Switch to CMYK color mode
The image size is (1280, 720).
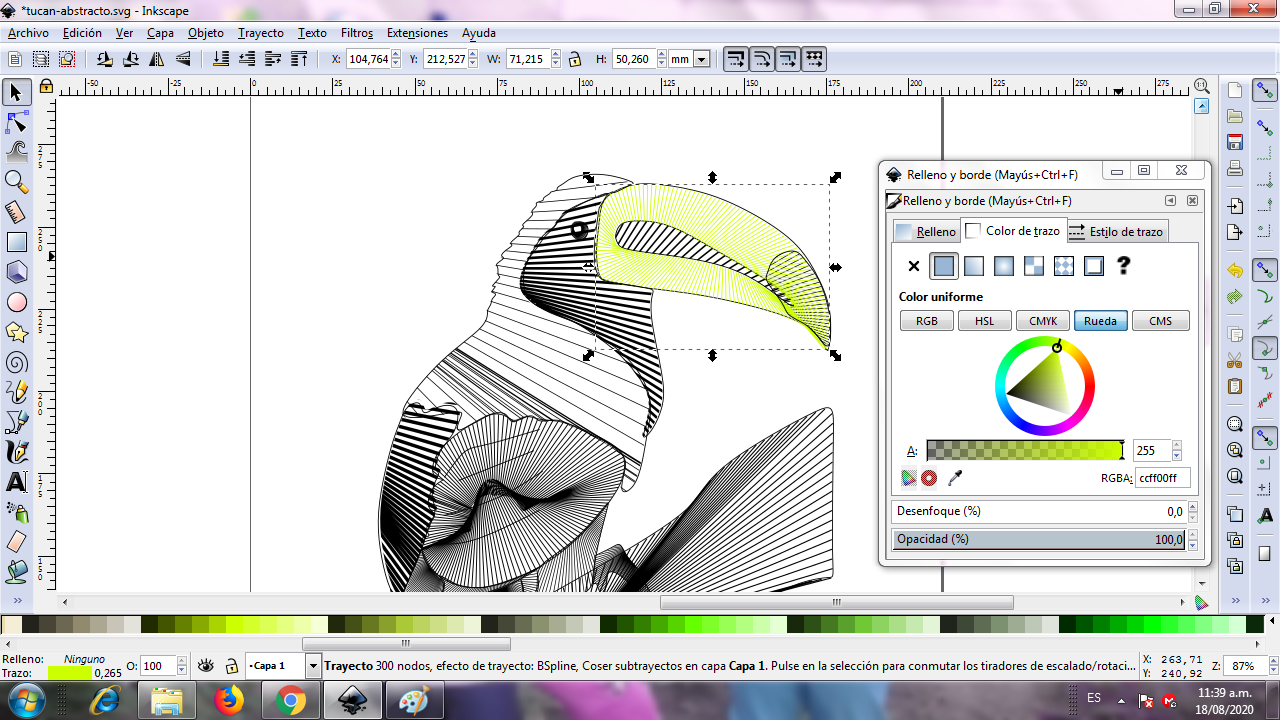click(x=1043, y=321)
